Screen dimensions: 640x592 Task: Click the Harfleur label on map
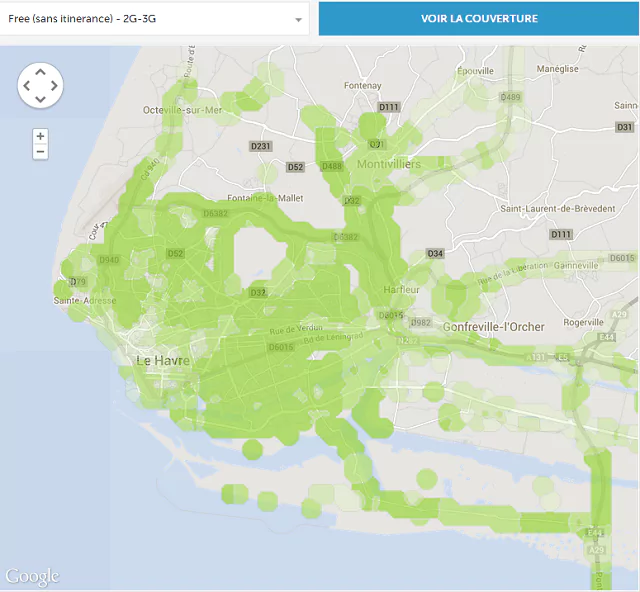401,289
